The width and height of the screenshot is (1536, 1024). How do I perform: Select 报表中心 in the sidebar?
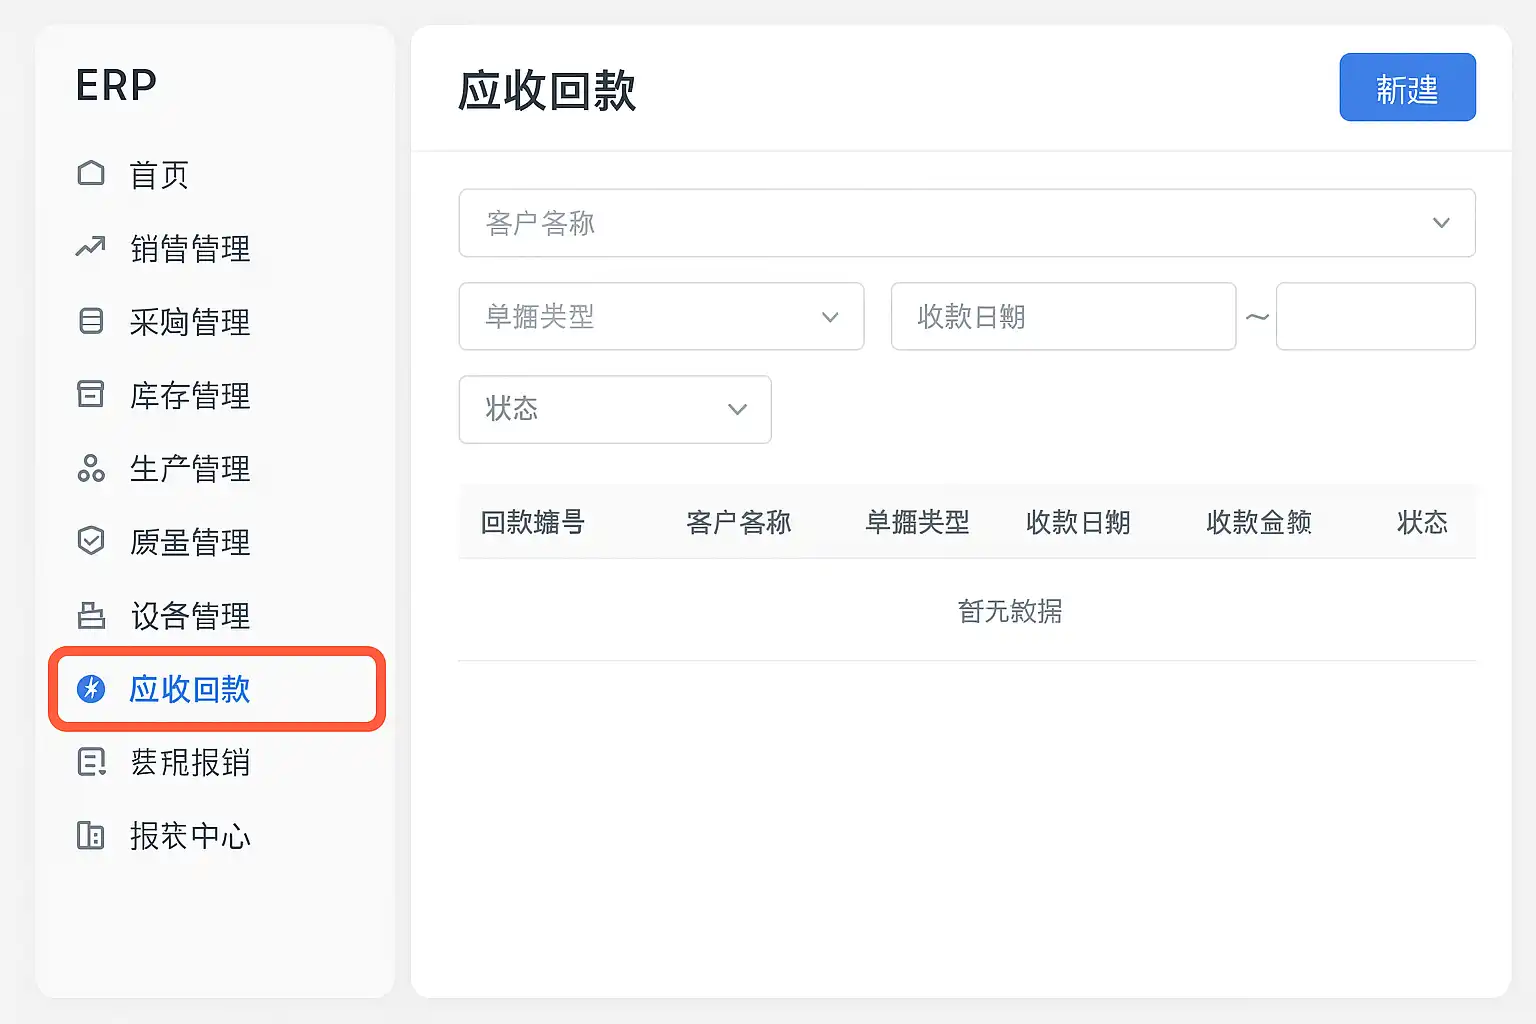coord(190,836)
